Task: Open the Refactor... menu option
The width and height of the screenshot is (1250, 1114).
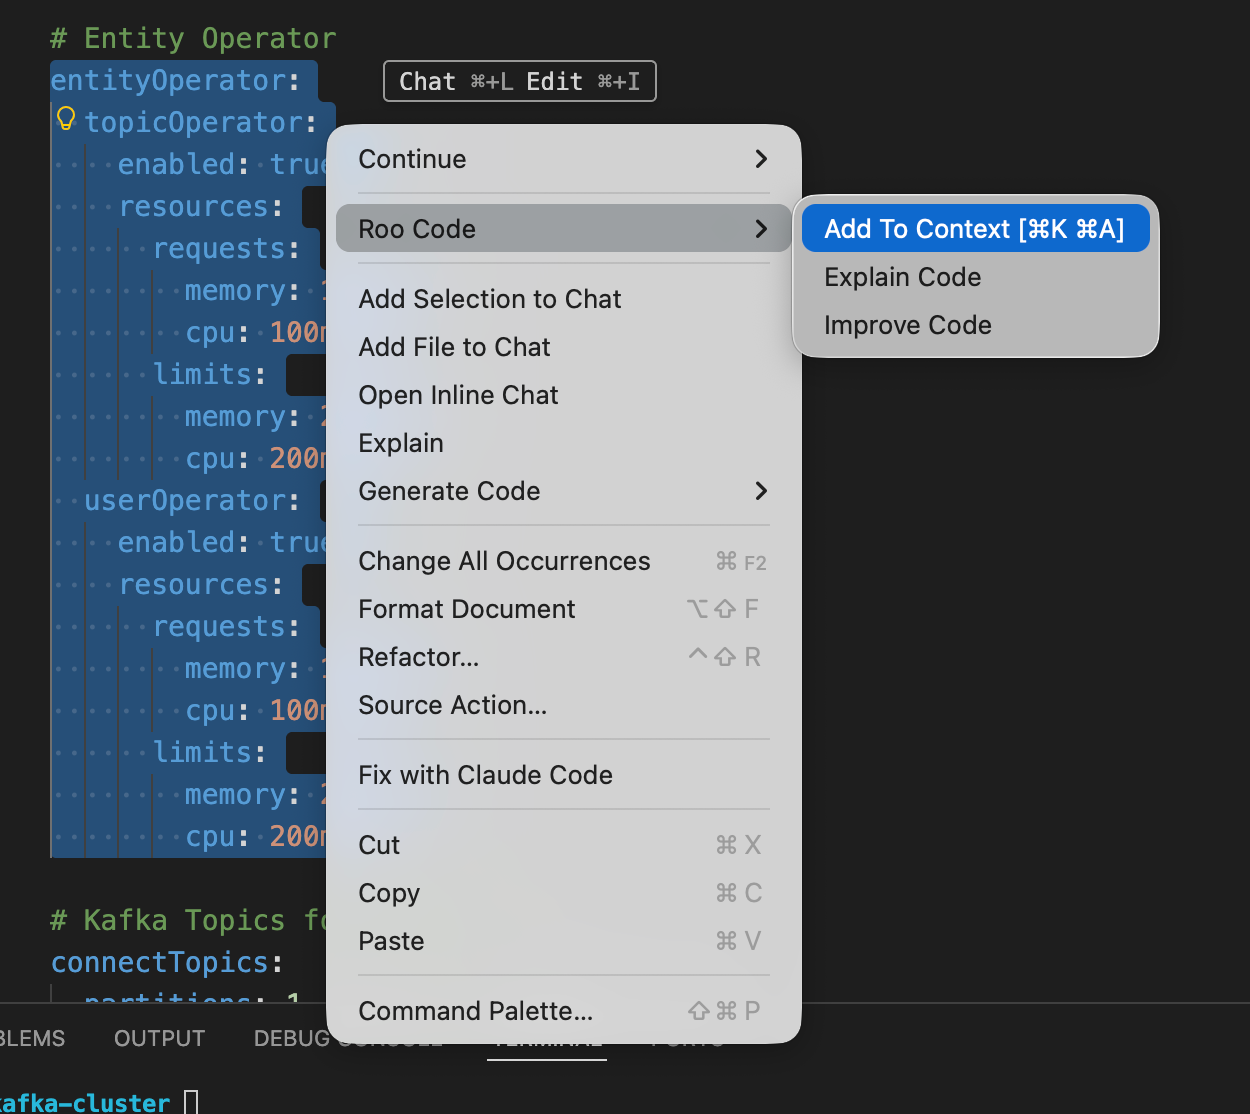Action: (419, 657)
